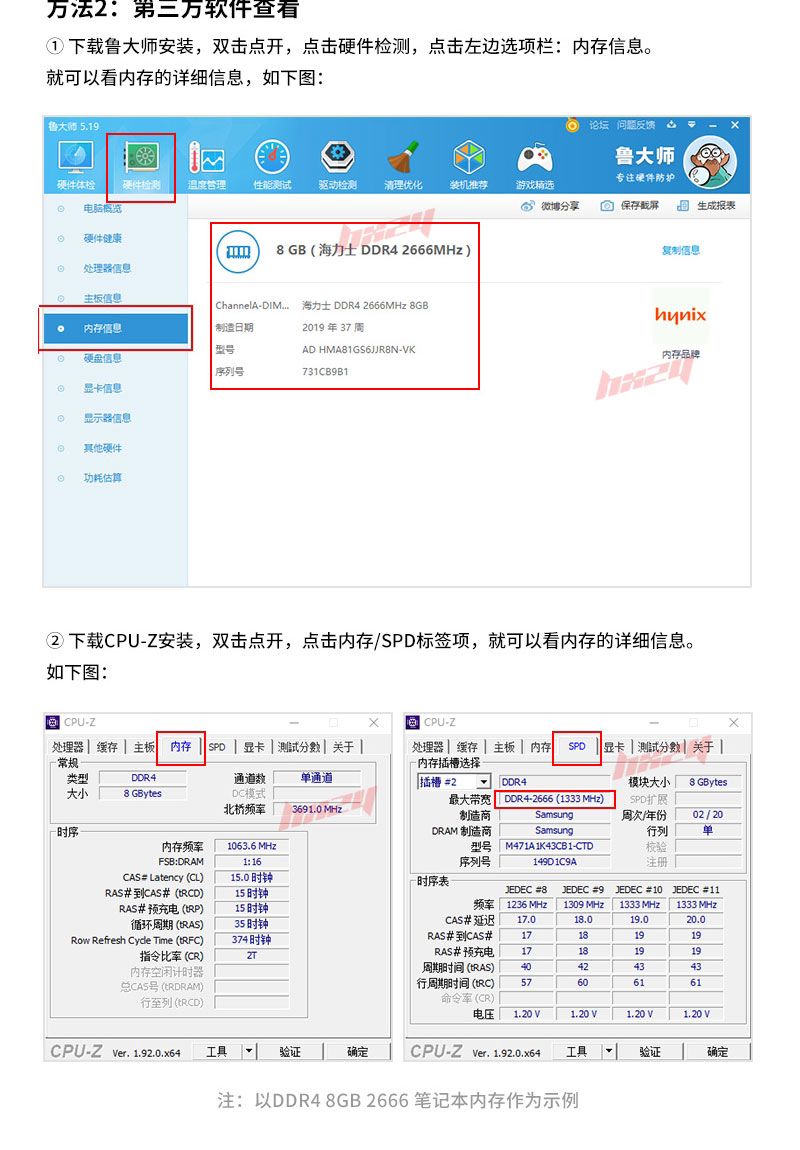The image size is (800, 1150).
Task: Select 内存 tab in CPU-Z memory window
Action: click(x=180, y=747)
